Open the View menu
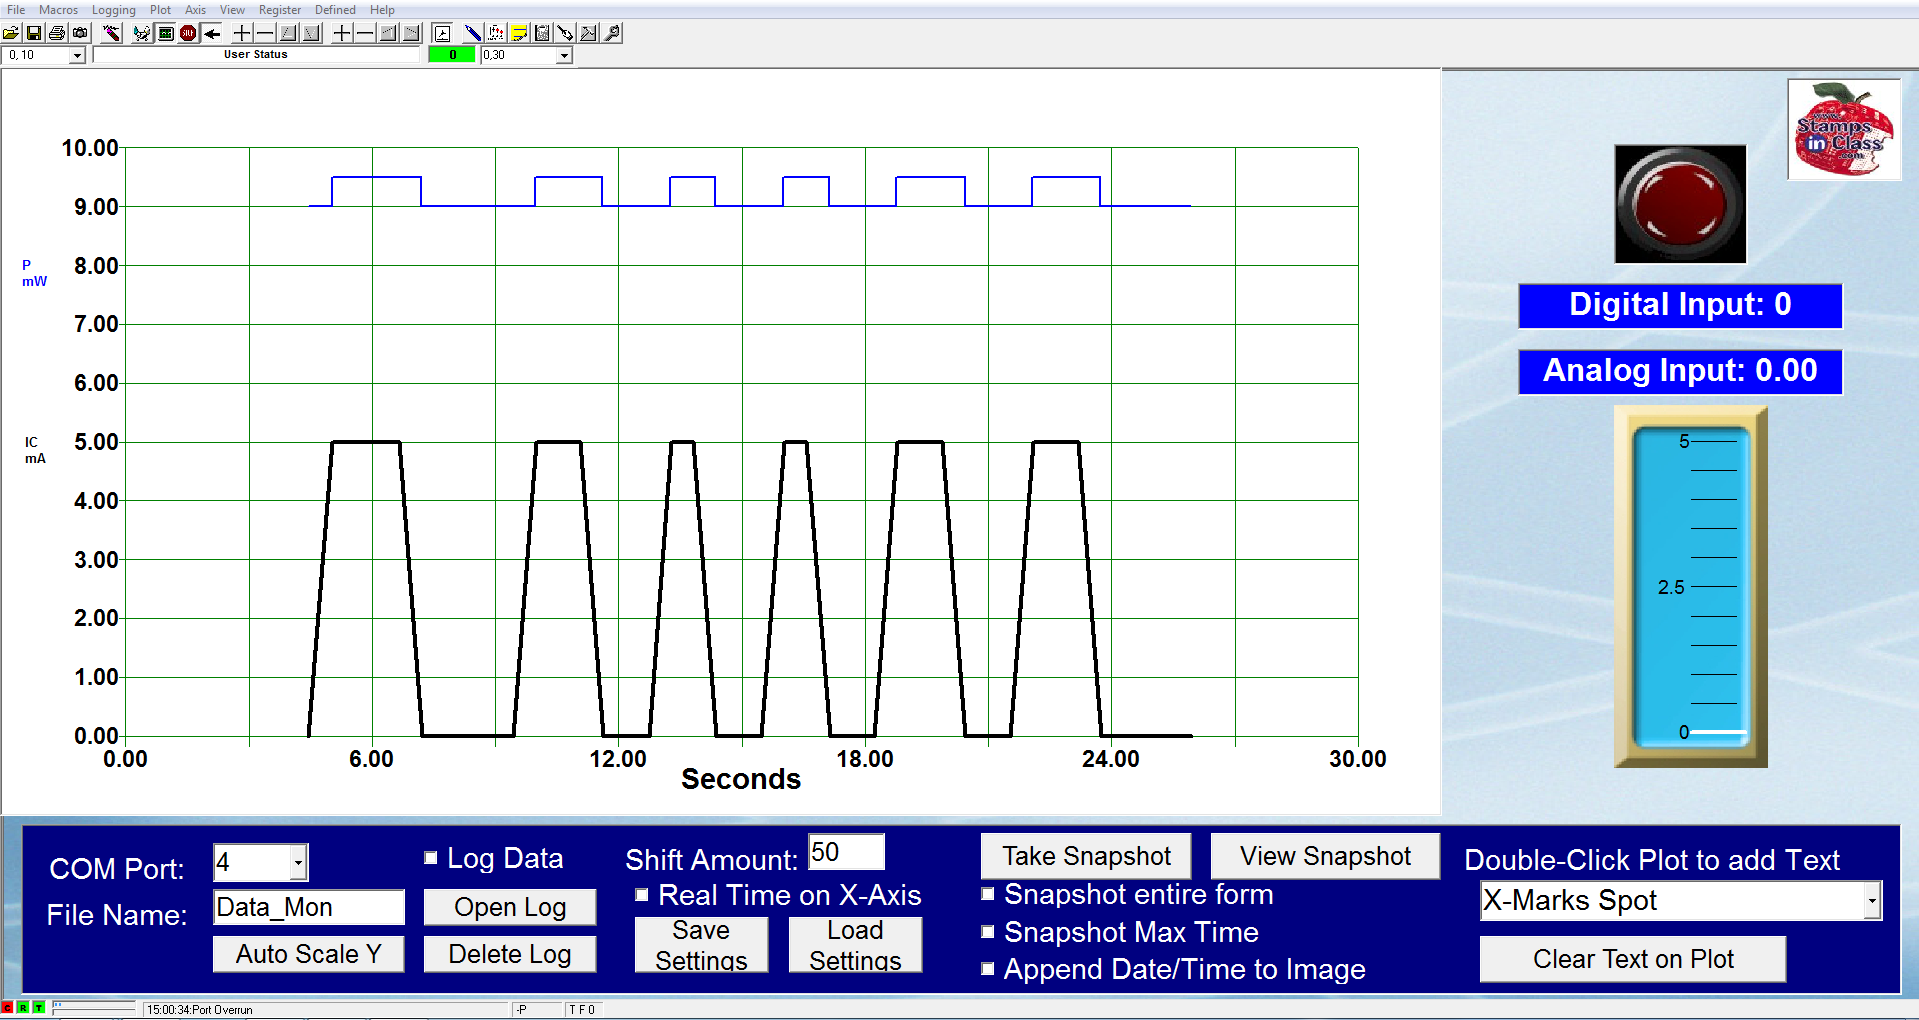 [232, 10]
